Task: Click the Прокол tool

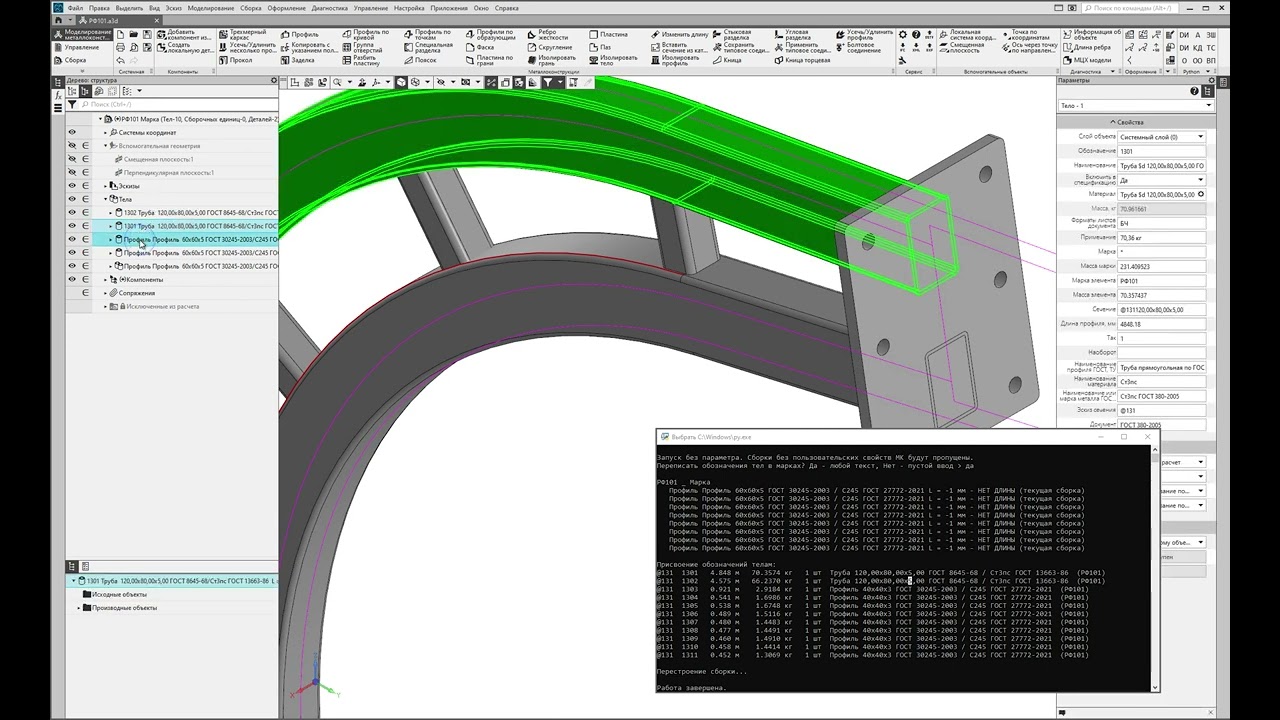Action: [x=236, y=60]
